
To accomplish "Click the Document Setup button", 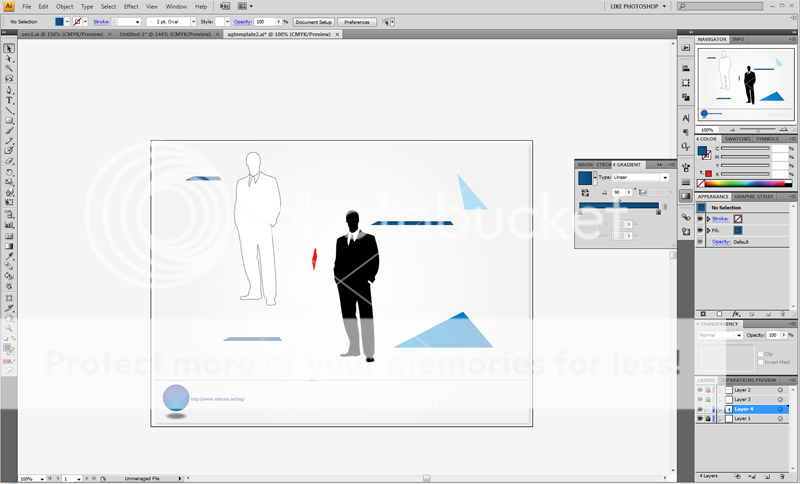I will pyautogui.click(x=313, y=21).
